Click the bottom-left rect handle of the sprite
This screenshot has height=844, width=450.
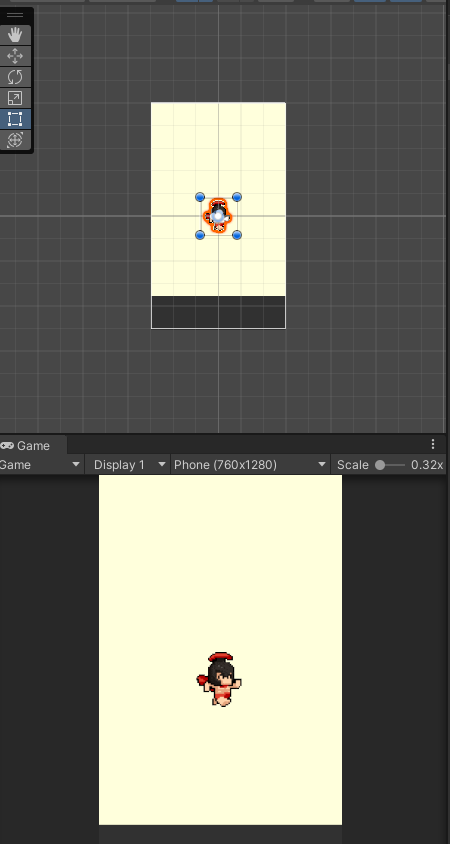(x=200, y=235)
